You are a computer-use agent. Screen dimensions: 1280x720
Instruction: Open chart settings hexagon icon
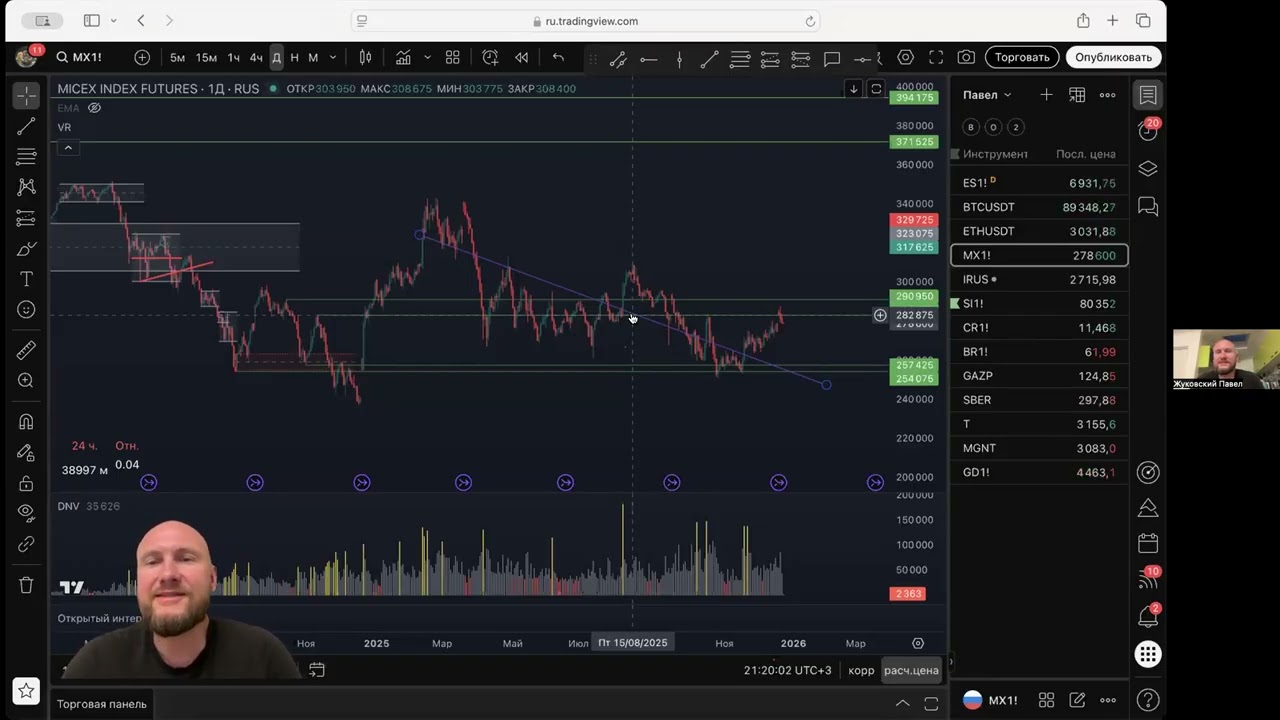pos(905,57)
